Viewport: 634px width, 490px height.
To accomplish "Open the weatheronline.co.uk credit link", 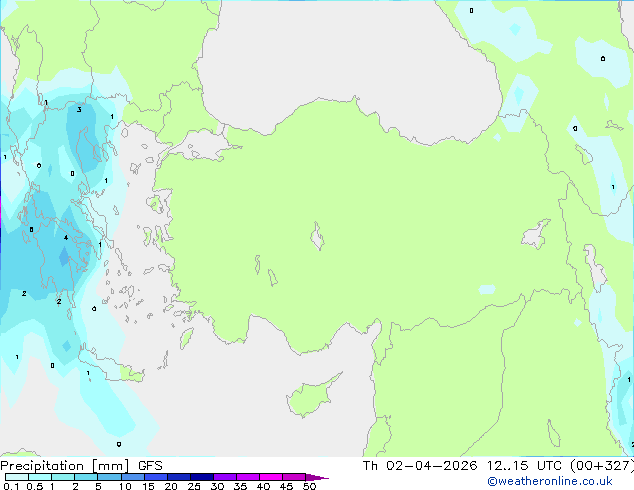I will tap(550, 481).
